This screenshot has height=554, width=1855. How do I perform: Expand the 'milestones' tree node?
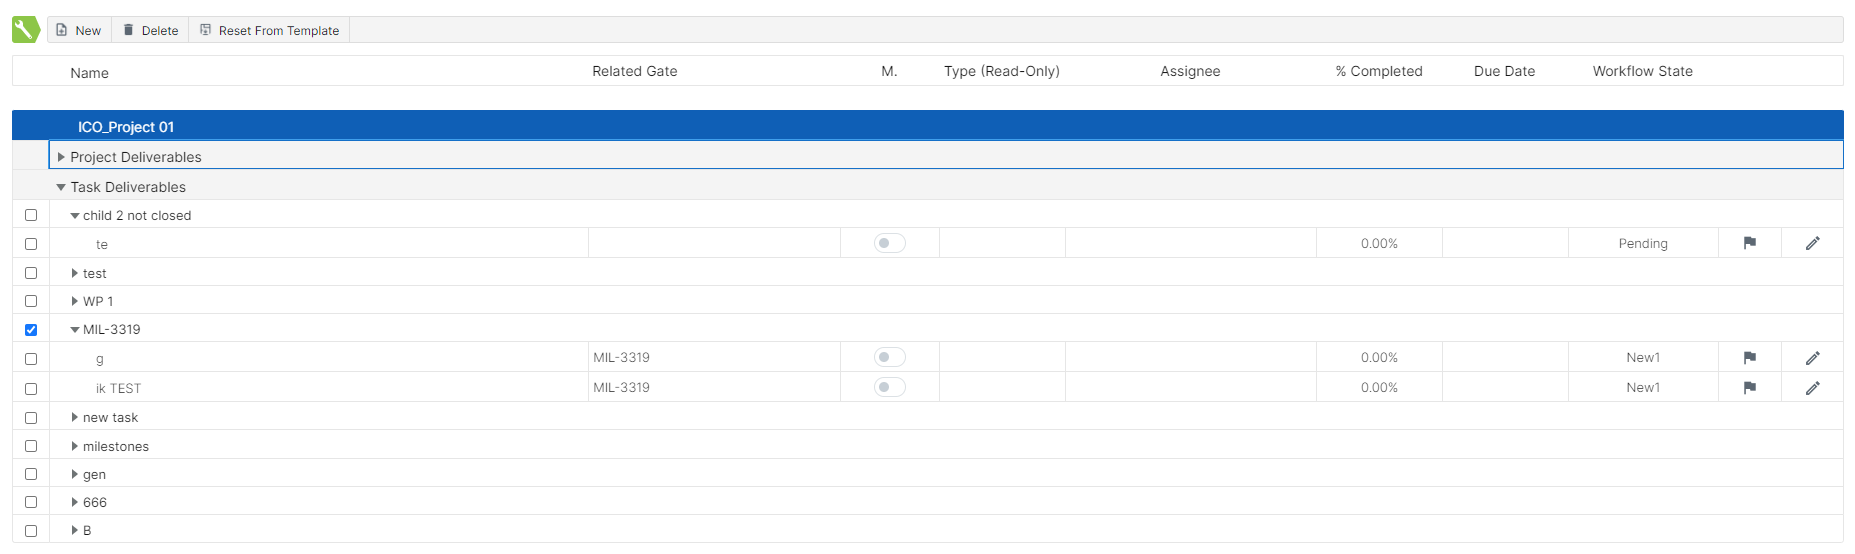pyautogui.click(x=75, y=446)
